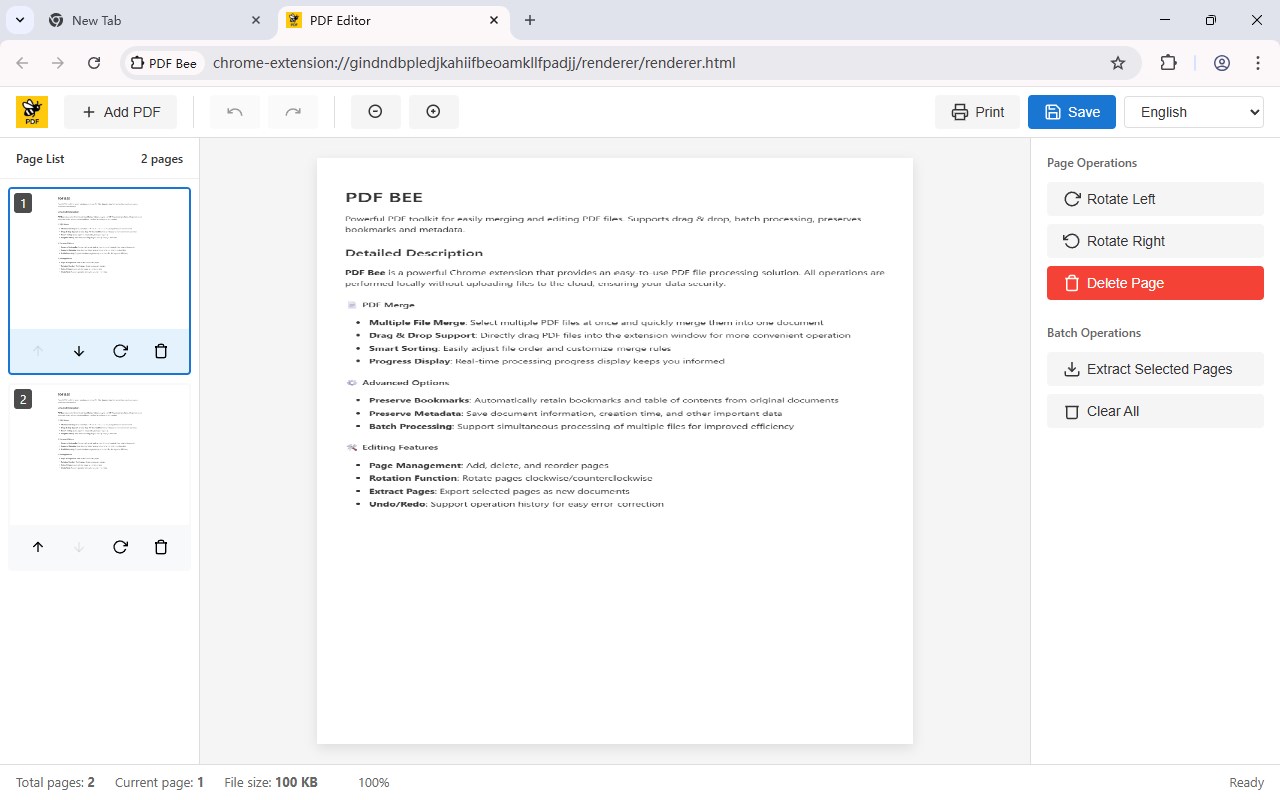Screen dimensions: 1280x800
Task: Move page 1 up arrow
Action: (38, 351)
